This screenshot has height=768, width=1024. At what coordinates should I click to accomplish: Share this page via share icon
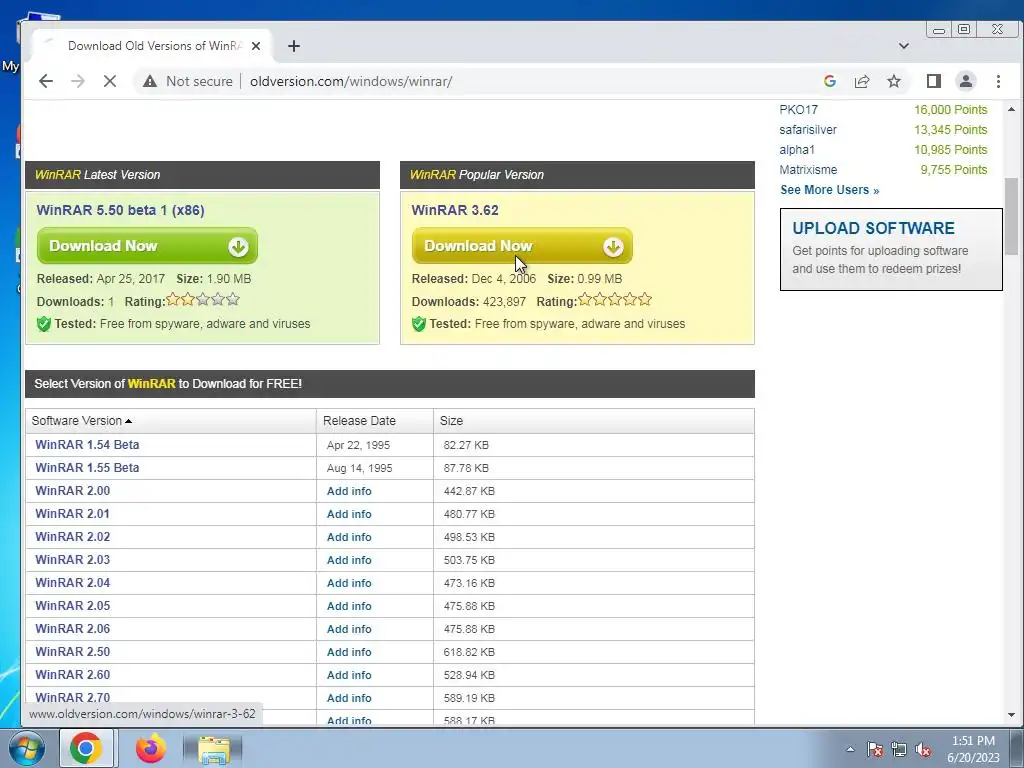862,81
